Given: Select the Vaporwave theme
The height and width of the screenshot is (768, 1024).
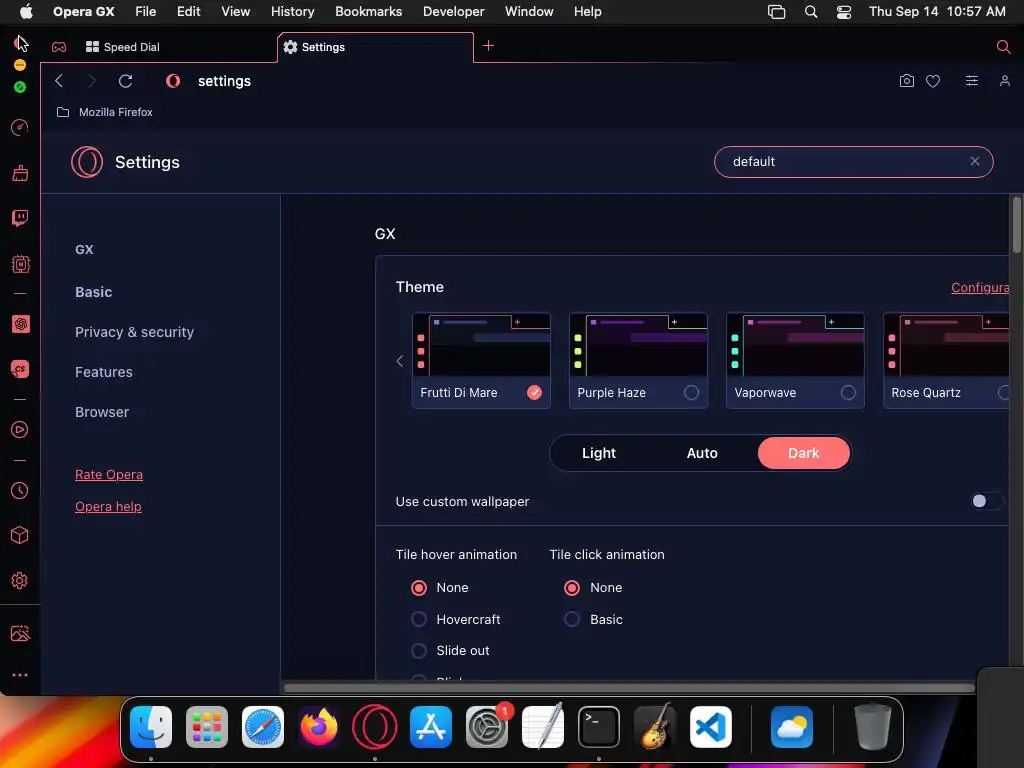Looking at the screenshot, I should tap(795, 360).
